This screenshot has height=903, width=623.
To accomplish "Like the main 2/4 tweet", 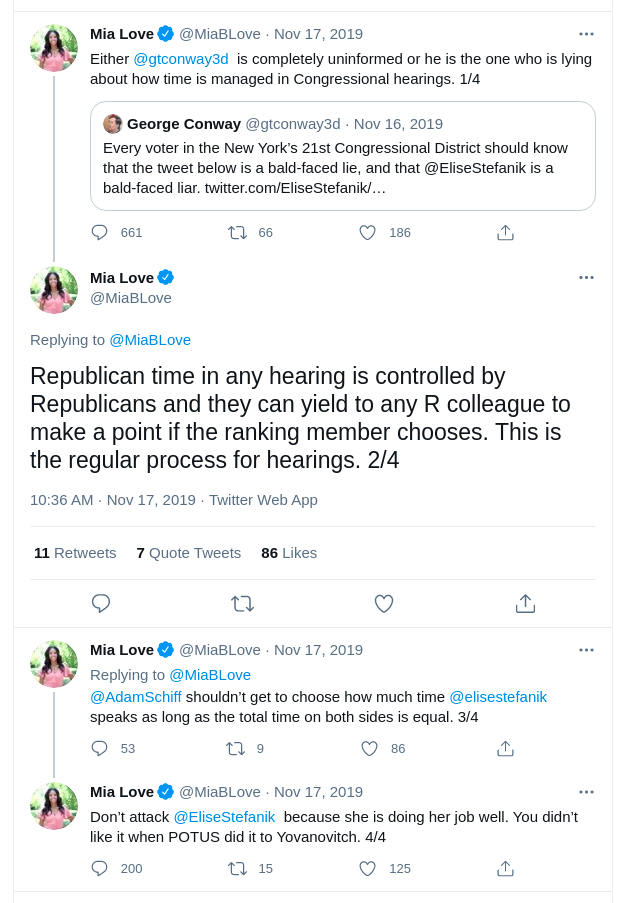I will coord(384,604).
